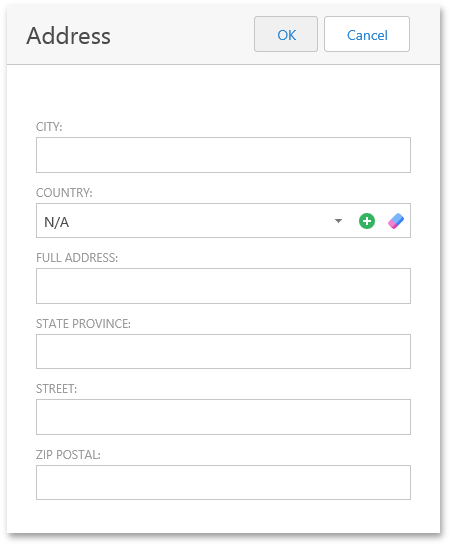Add a new country with green plus icon
Viewport: 453px width, 548px height.
pyautogui.click(x=367, y=221)
